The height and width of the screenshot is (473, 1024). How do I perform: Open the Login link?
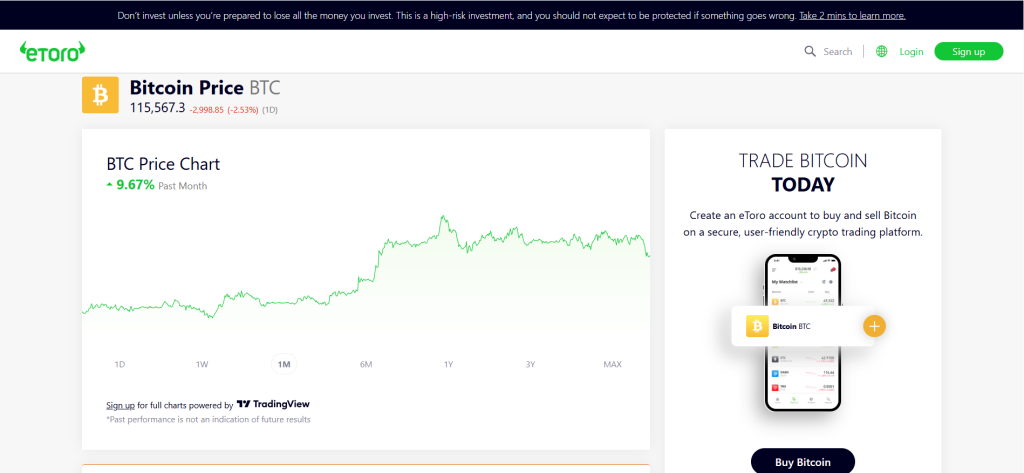point(911,52)
